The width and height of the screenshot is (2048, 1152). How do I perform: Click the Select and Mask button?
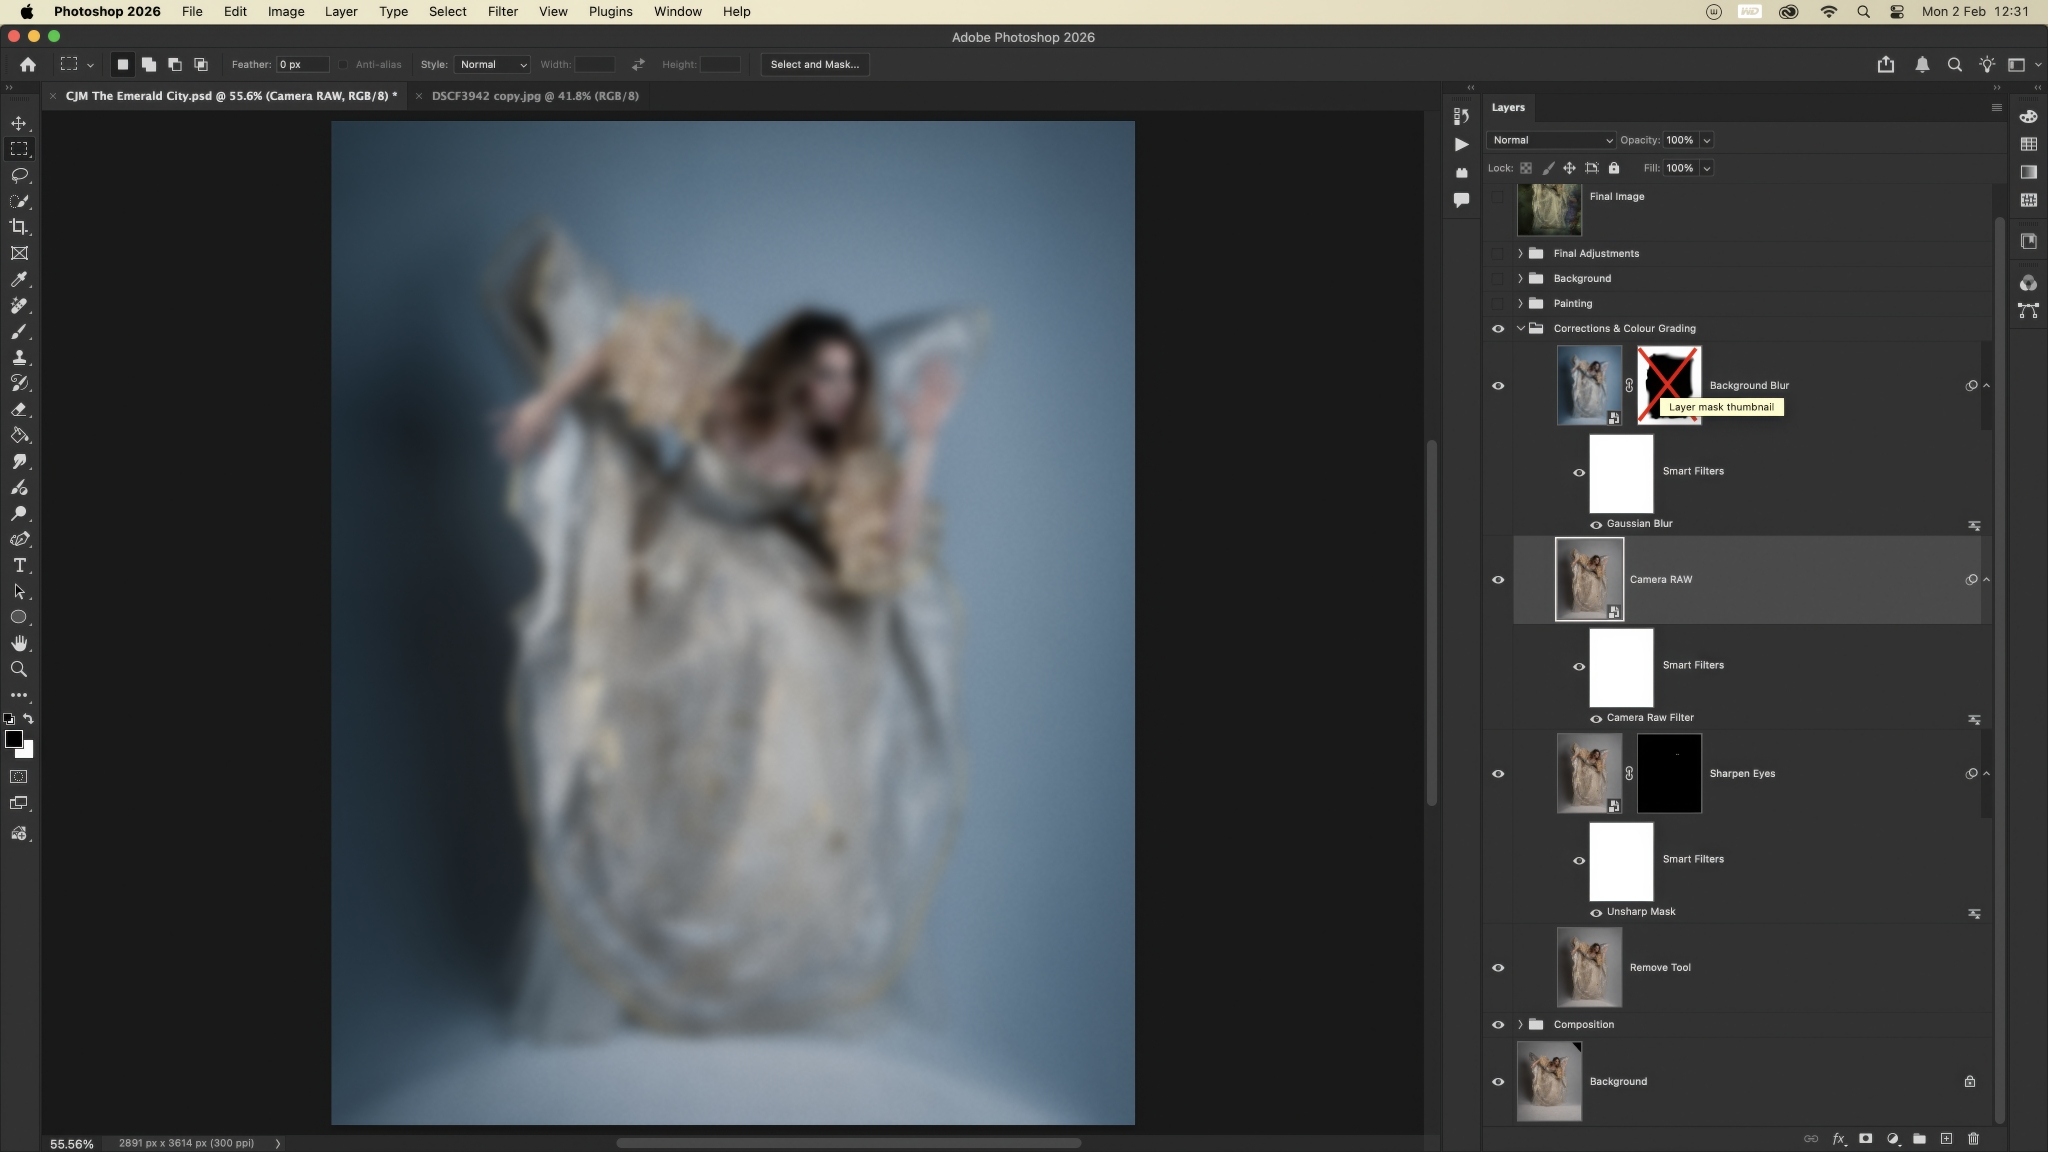click(814, 64)
